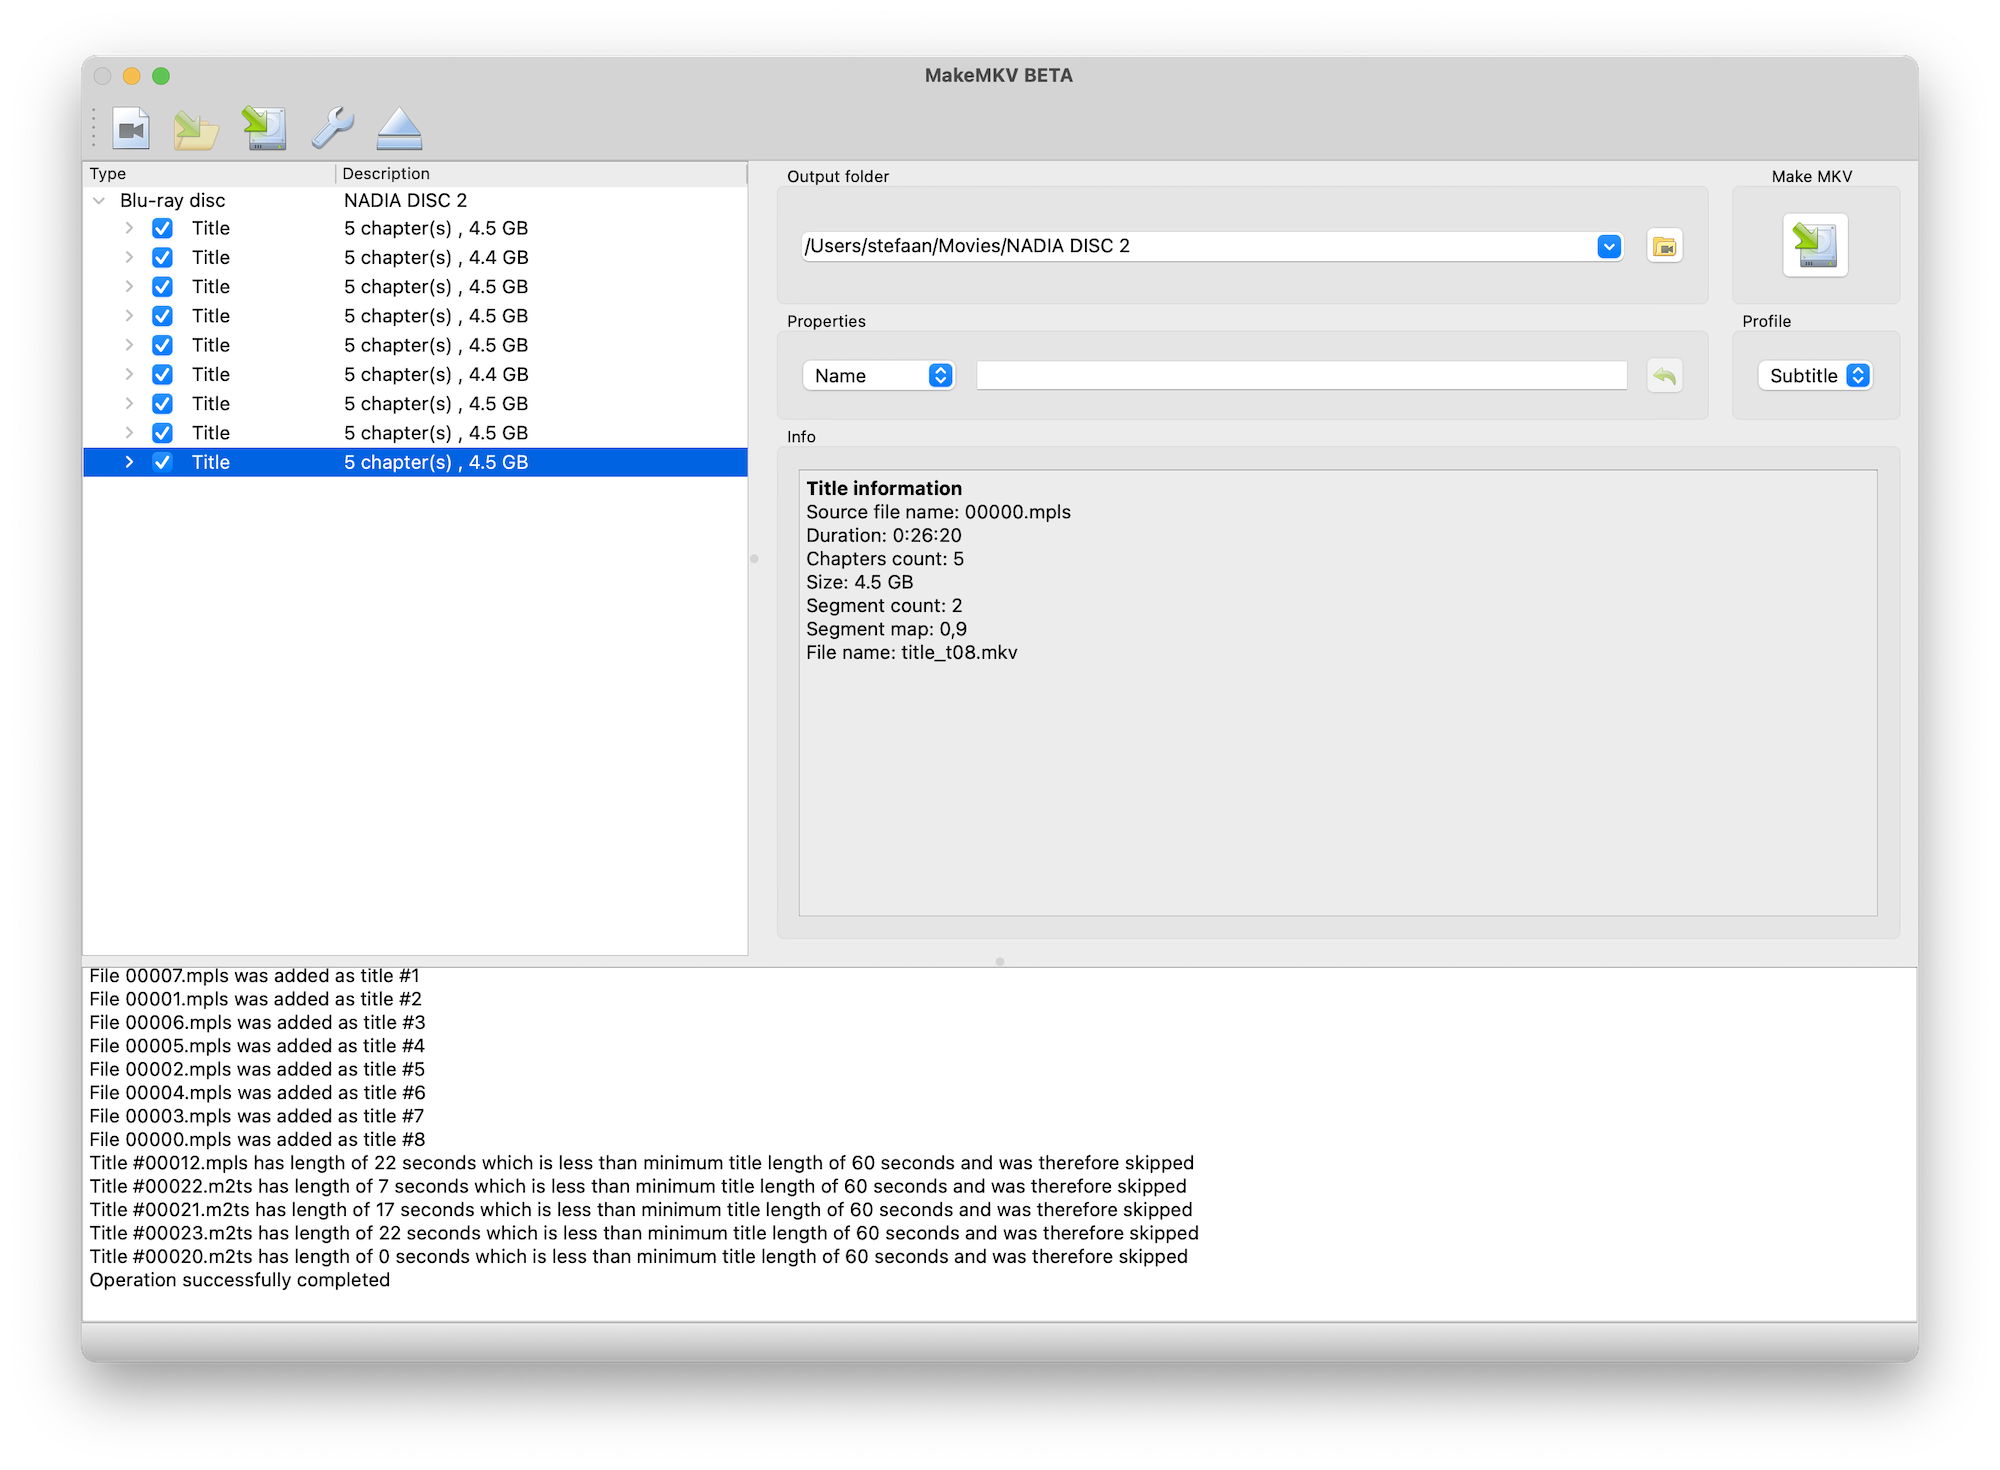Click the Open video files toolbar icon
Viewport: 2000px width, 1470px height.
pos(131,129)
